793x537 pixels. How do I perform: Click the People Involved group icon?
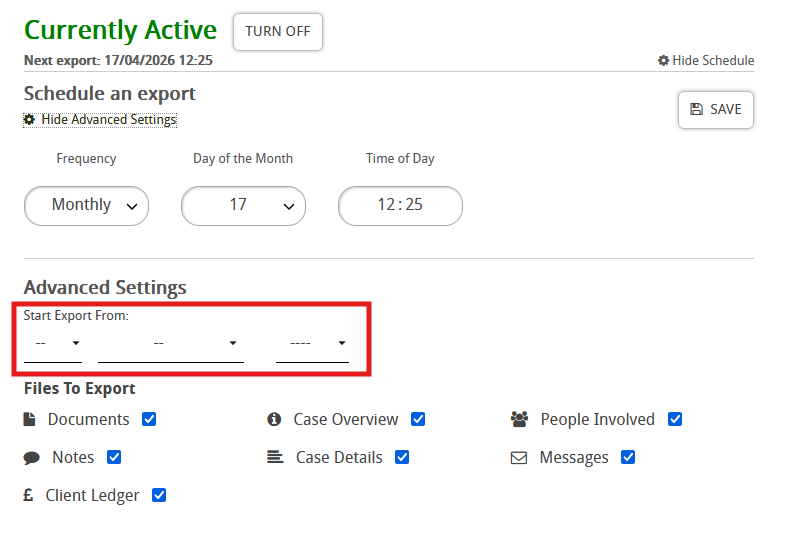pyautogui.click(x=519, y=420)
